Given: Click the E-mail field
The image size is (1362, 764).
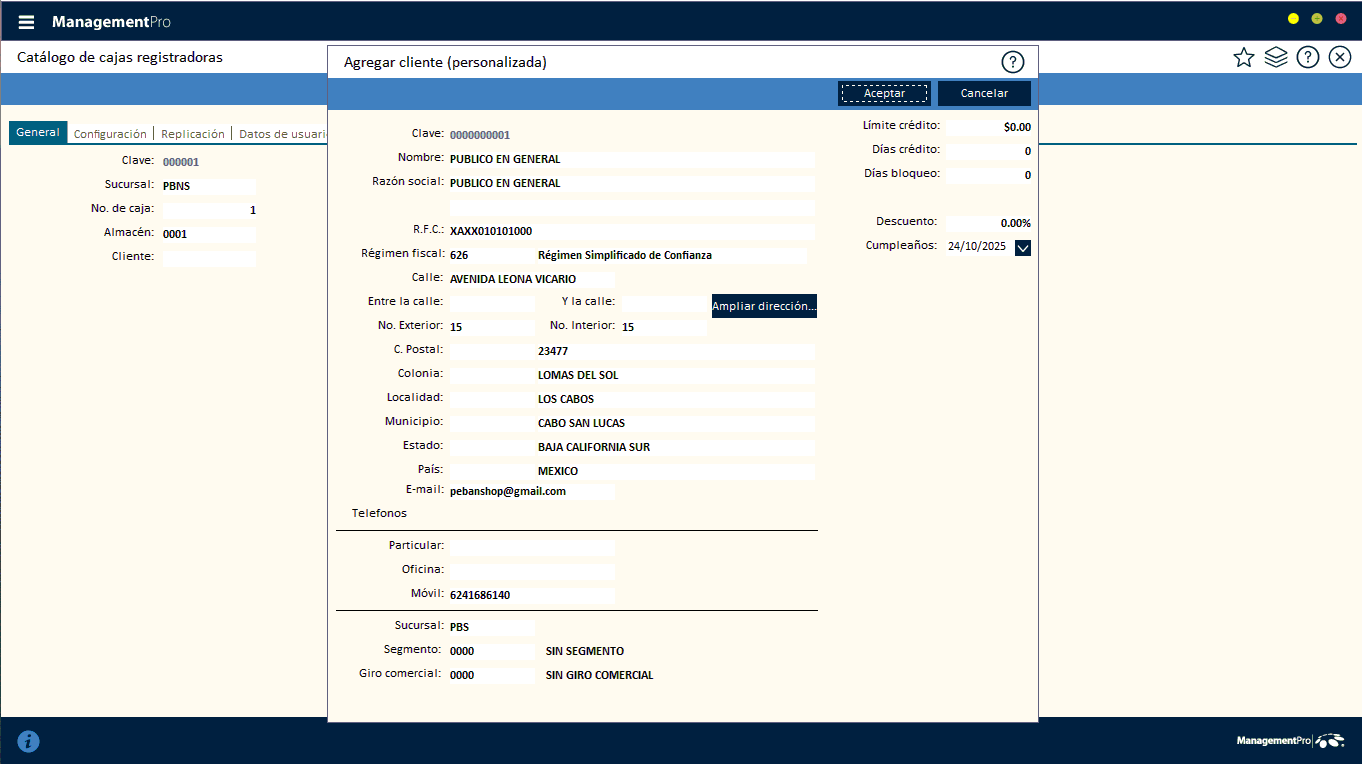Looking at the screenshot, I should (531, 491).
